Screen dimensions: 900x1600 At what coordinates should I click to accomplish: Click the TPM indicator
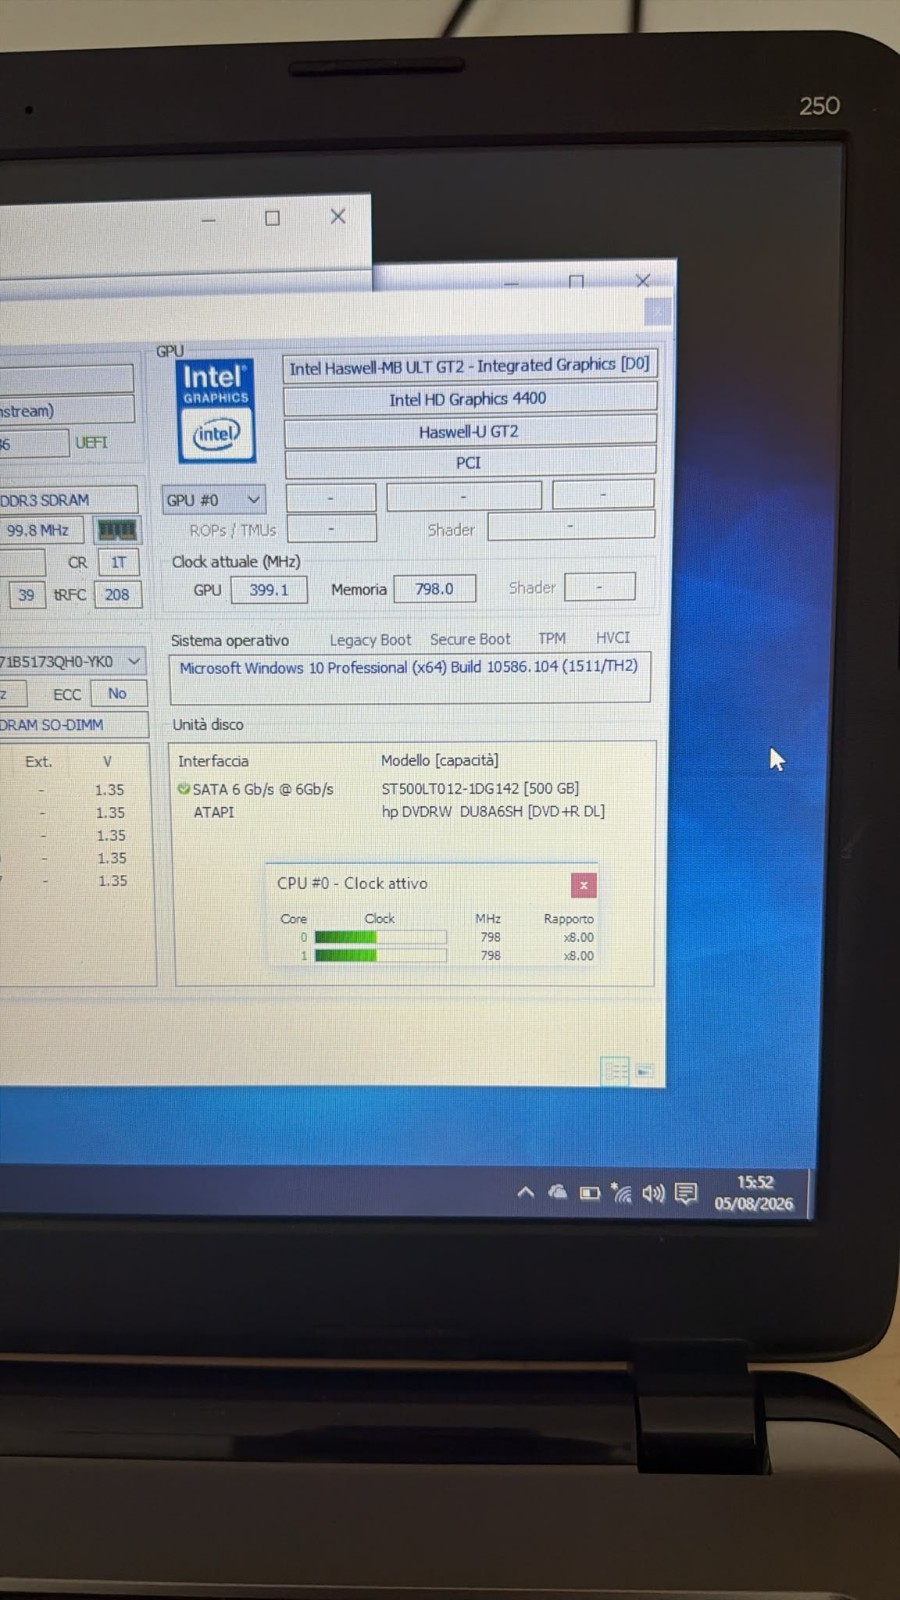click(x=552, y=638)
